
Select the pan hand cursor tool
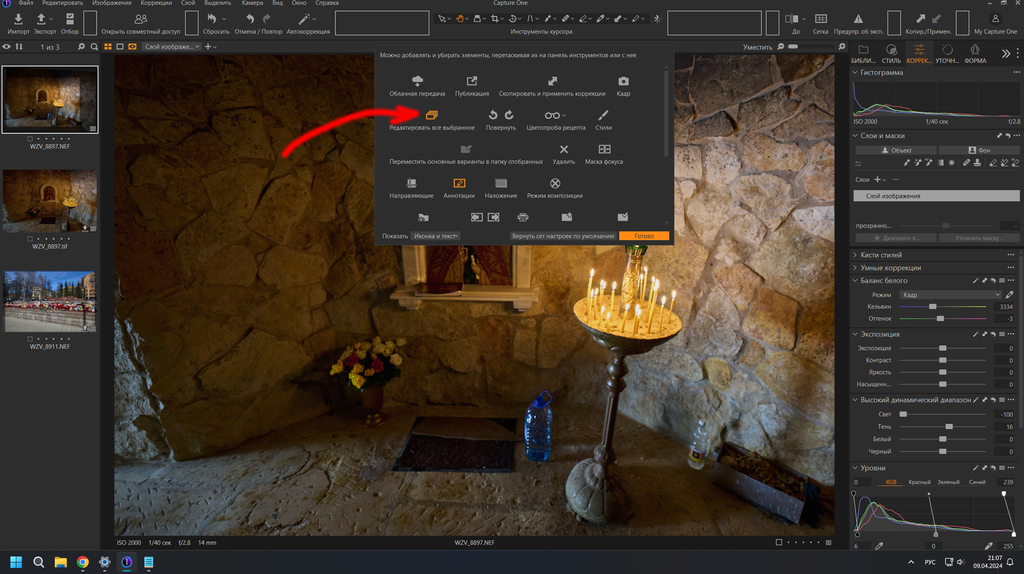click(x=460, y=19)
